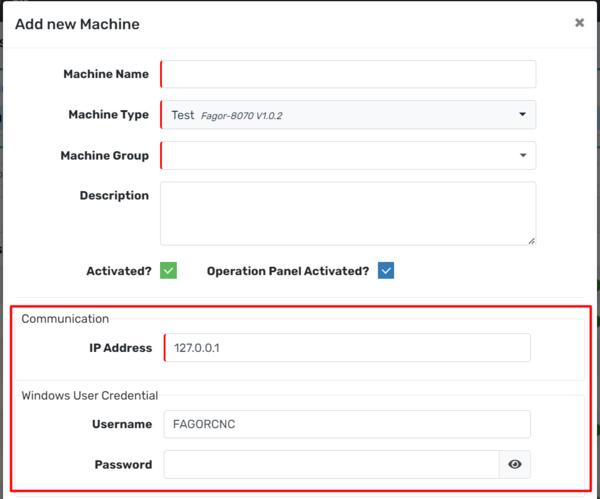This screenshot has width=600, height=499.
Task: Click the Communication section heading
Action: click(65, 318)
